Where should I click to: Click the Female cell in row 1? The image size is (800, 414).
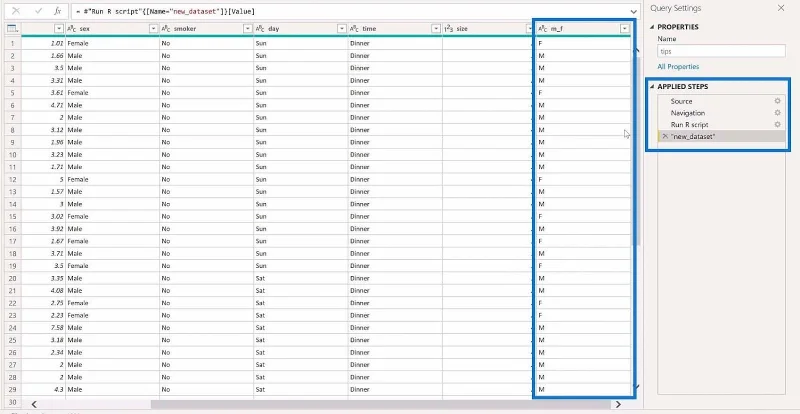(x=112, y=43)
